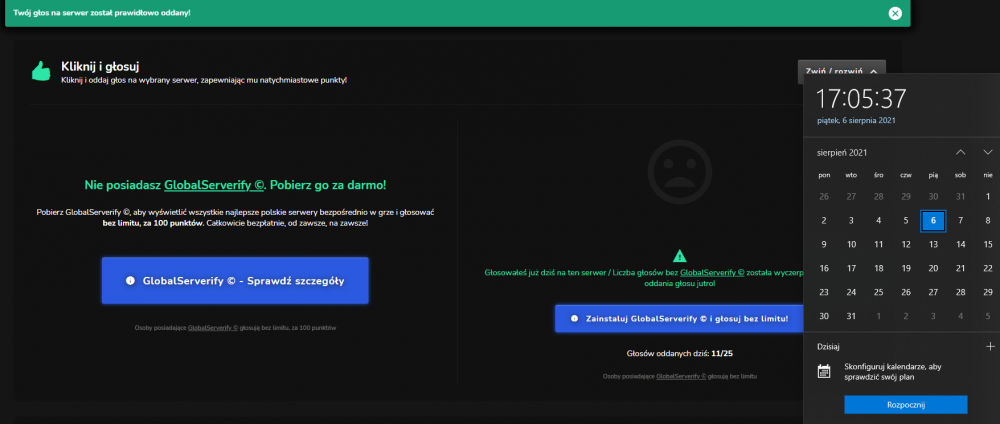
Task: Click the clock time 17:05:37
Action: (x=862, y=99)
